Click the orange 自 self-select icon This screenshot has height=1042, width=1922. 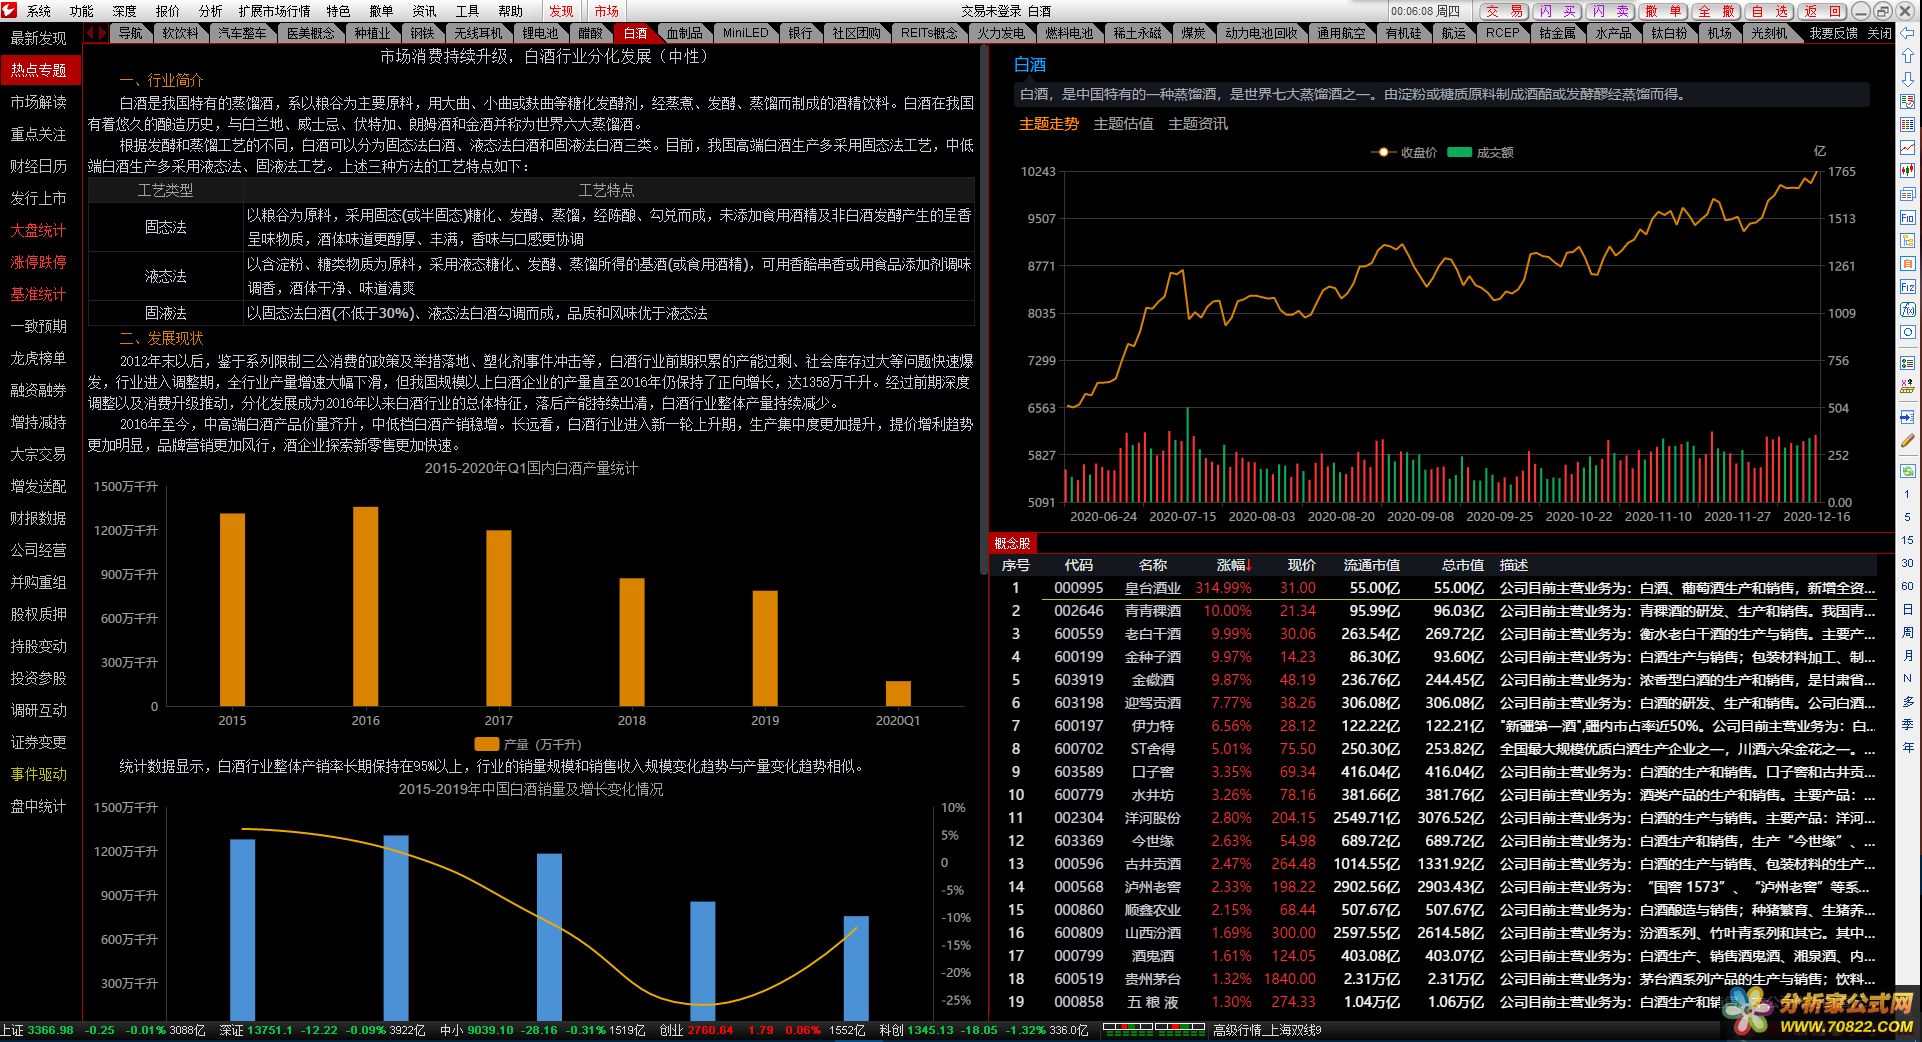(1908, 264)
